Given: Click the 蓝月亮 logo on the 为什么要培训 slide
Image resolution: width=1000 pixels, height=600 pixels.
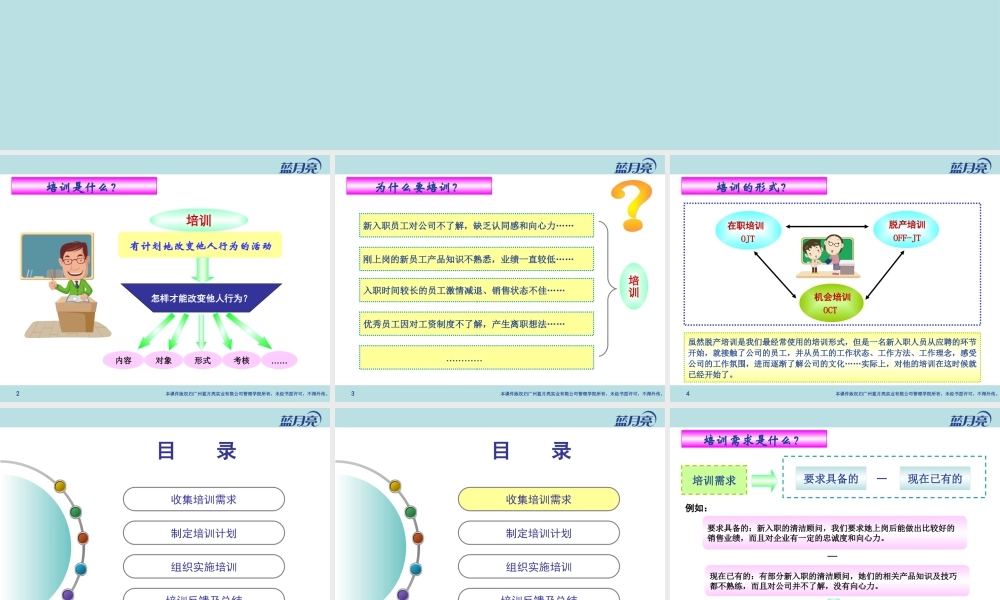Looking at the screenshot, I should tap(635, 166).
